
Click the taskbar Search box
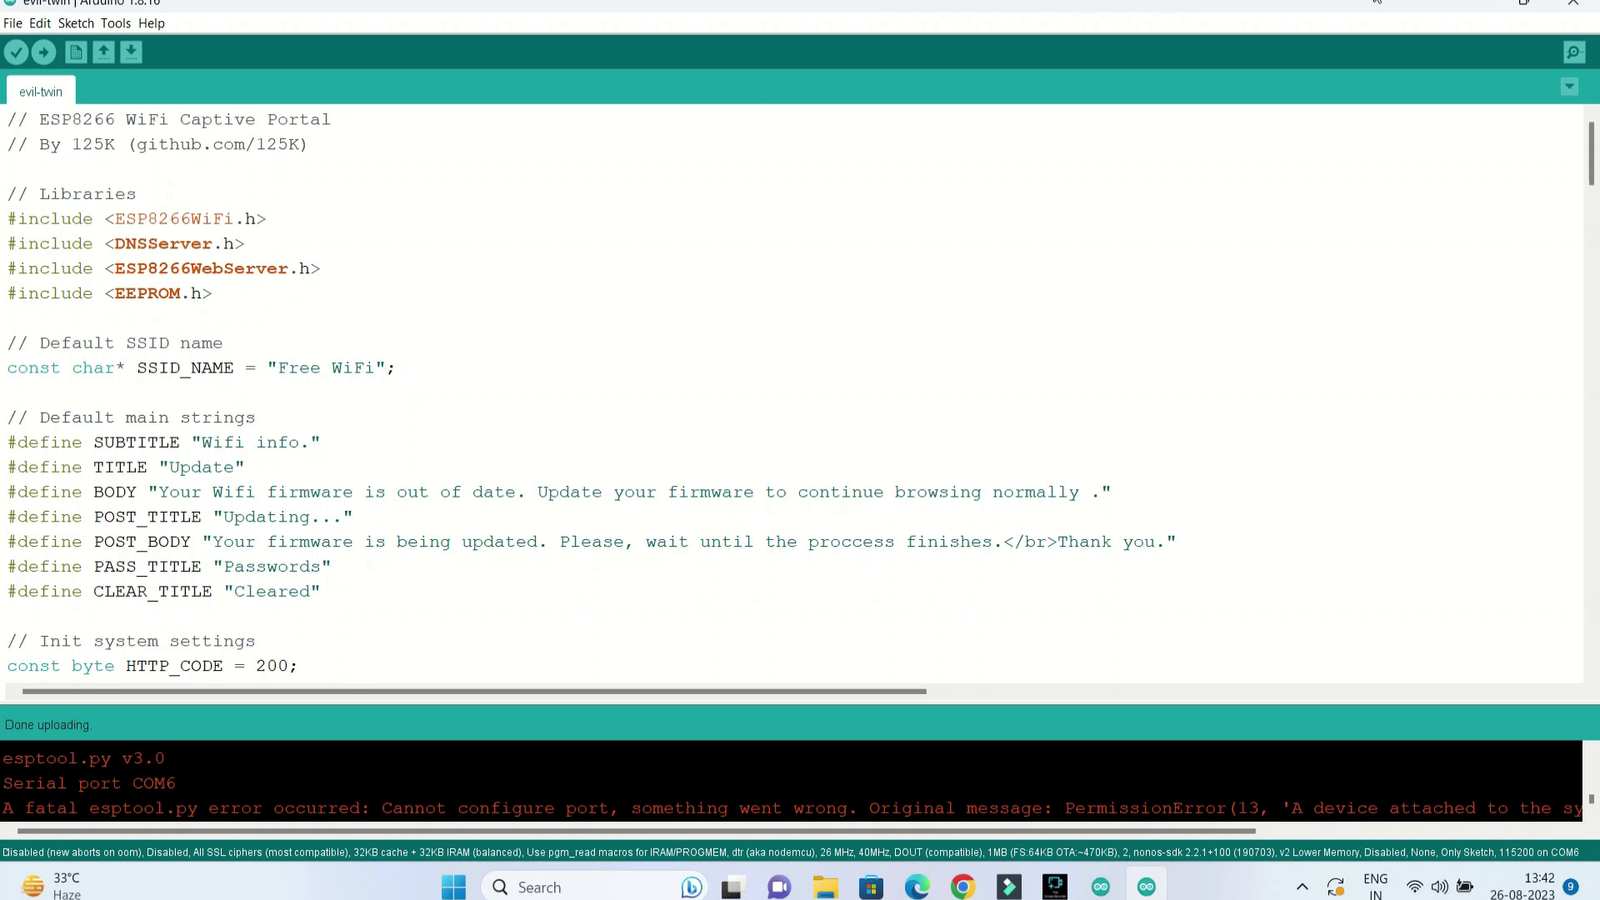580,887
